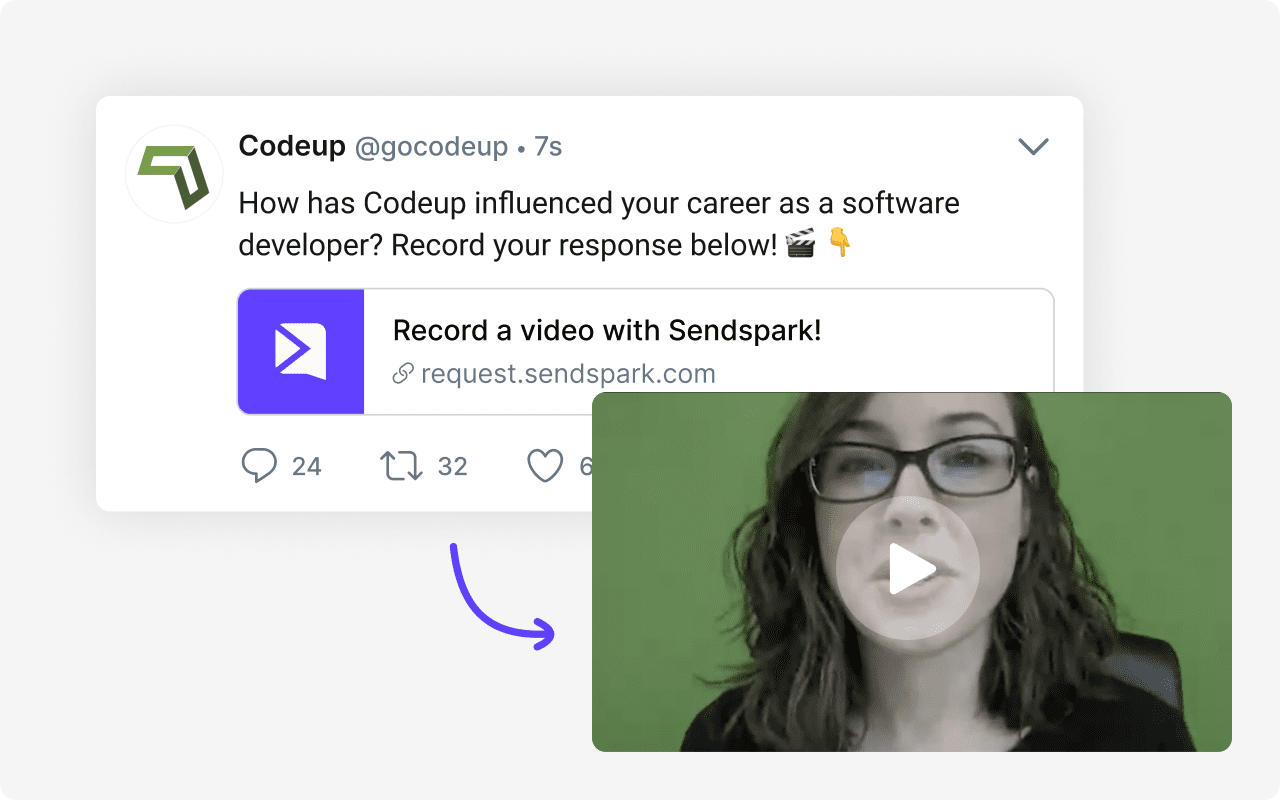Click the video thumbnail of the woman
Image resolution: width=1280 pixels, height=800 pixels.
910,568
